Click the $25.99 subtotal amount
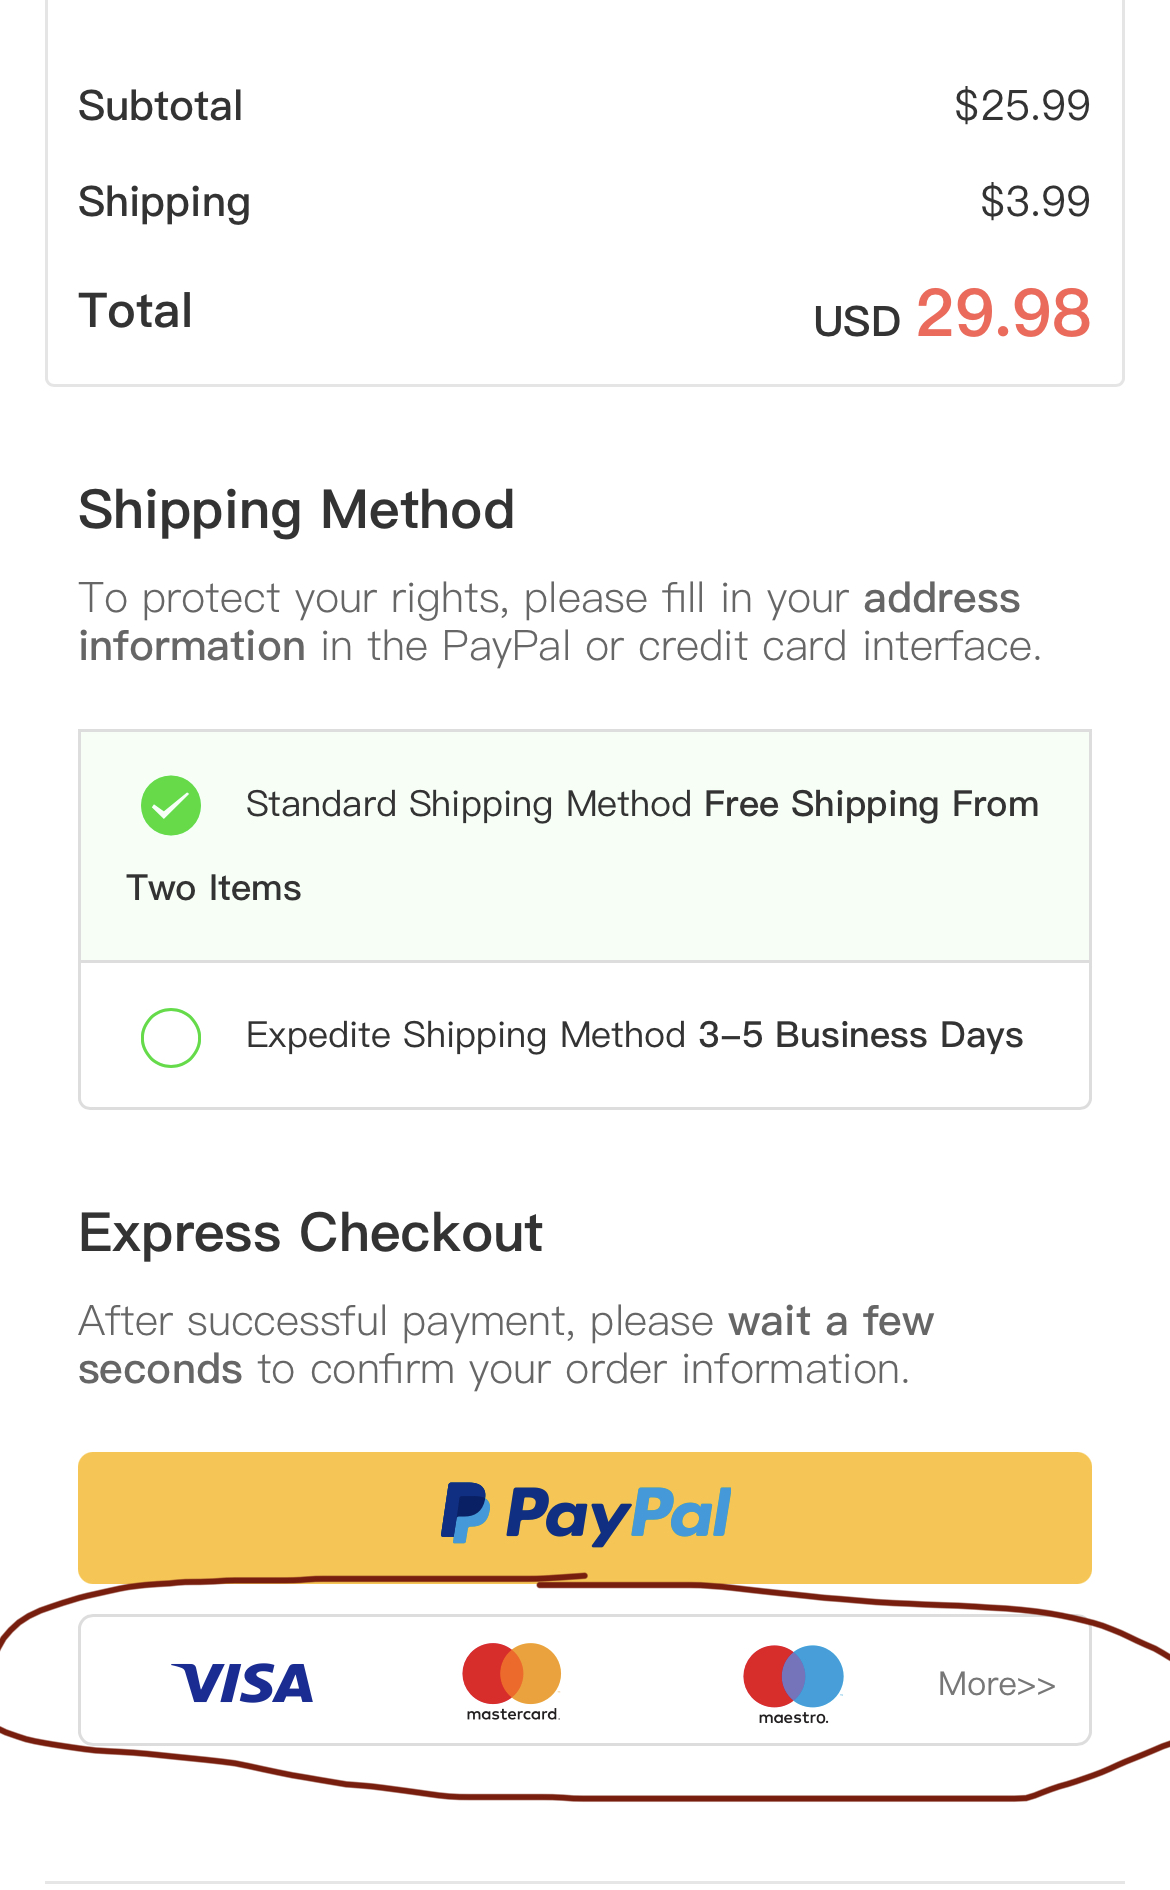The width and height of the screenshot is (1170, 1890). [1022, 106]
